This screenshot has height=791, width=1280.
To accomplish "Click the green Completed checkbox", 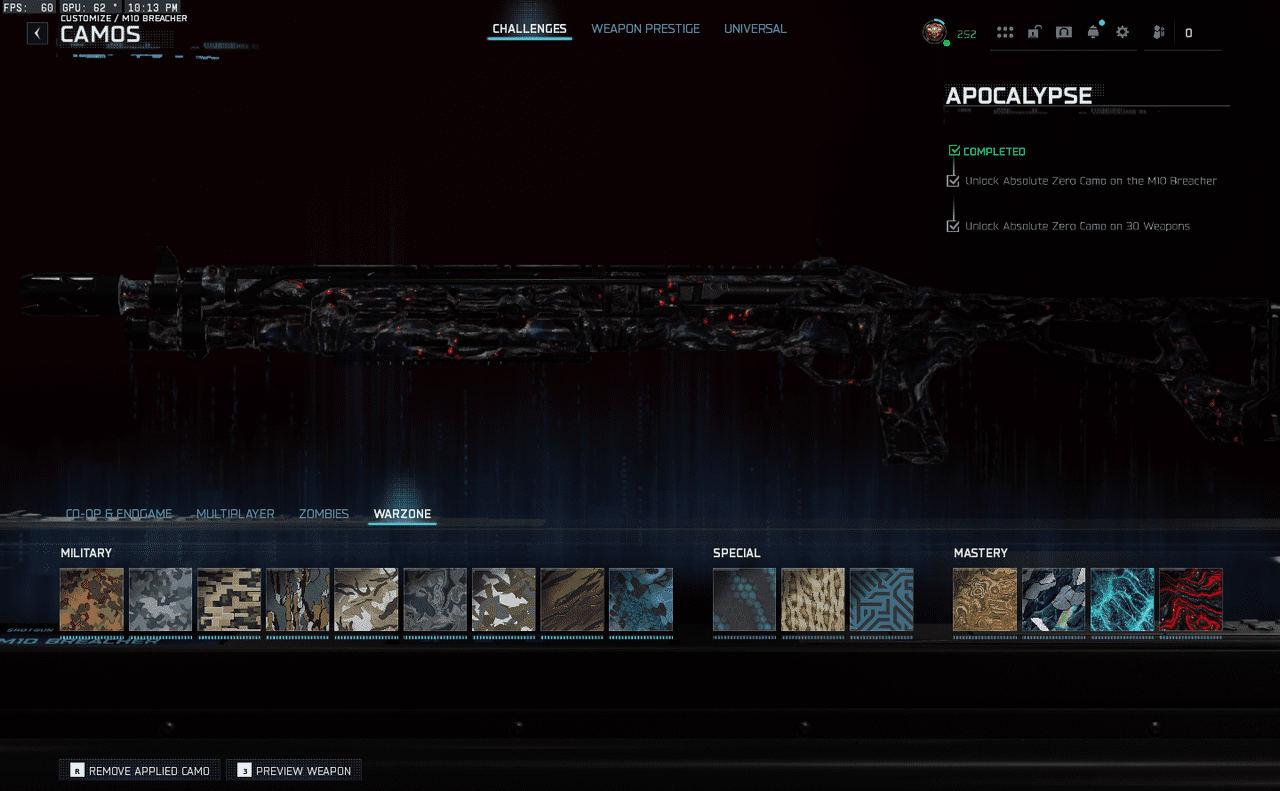I will click(x=954, y=151).
